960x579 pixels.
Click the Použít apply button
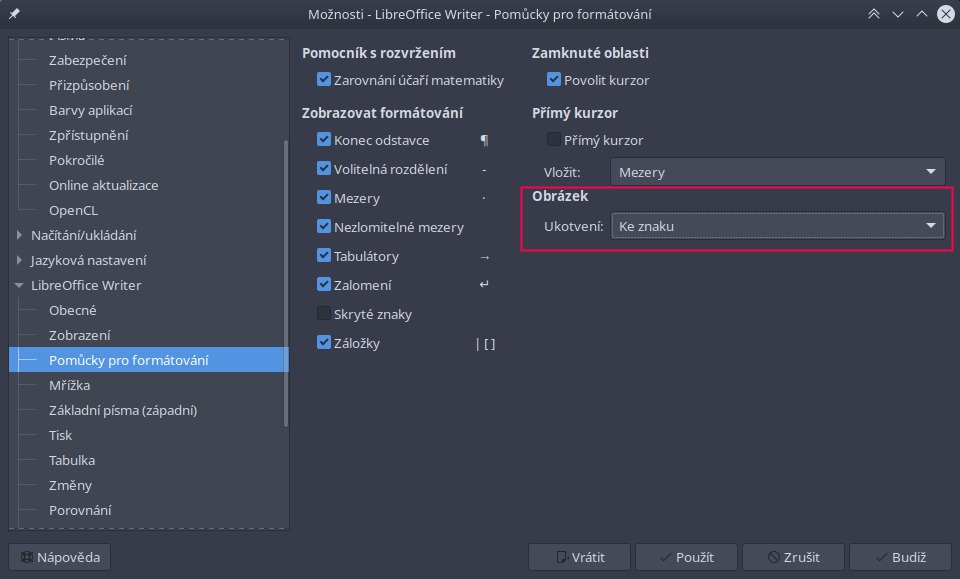tap(686, 557)
